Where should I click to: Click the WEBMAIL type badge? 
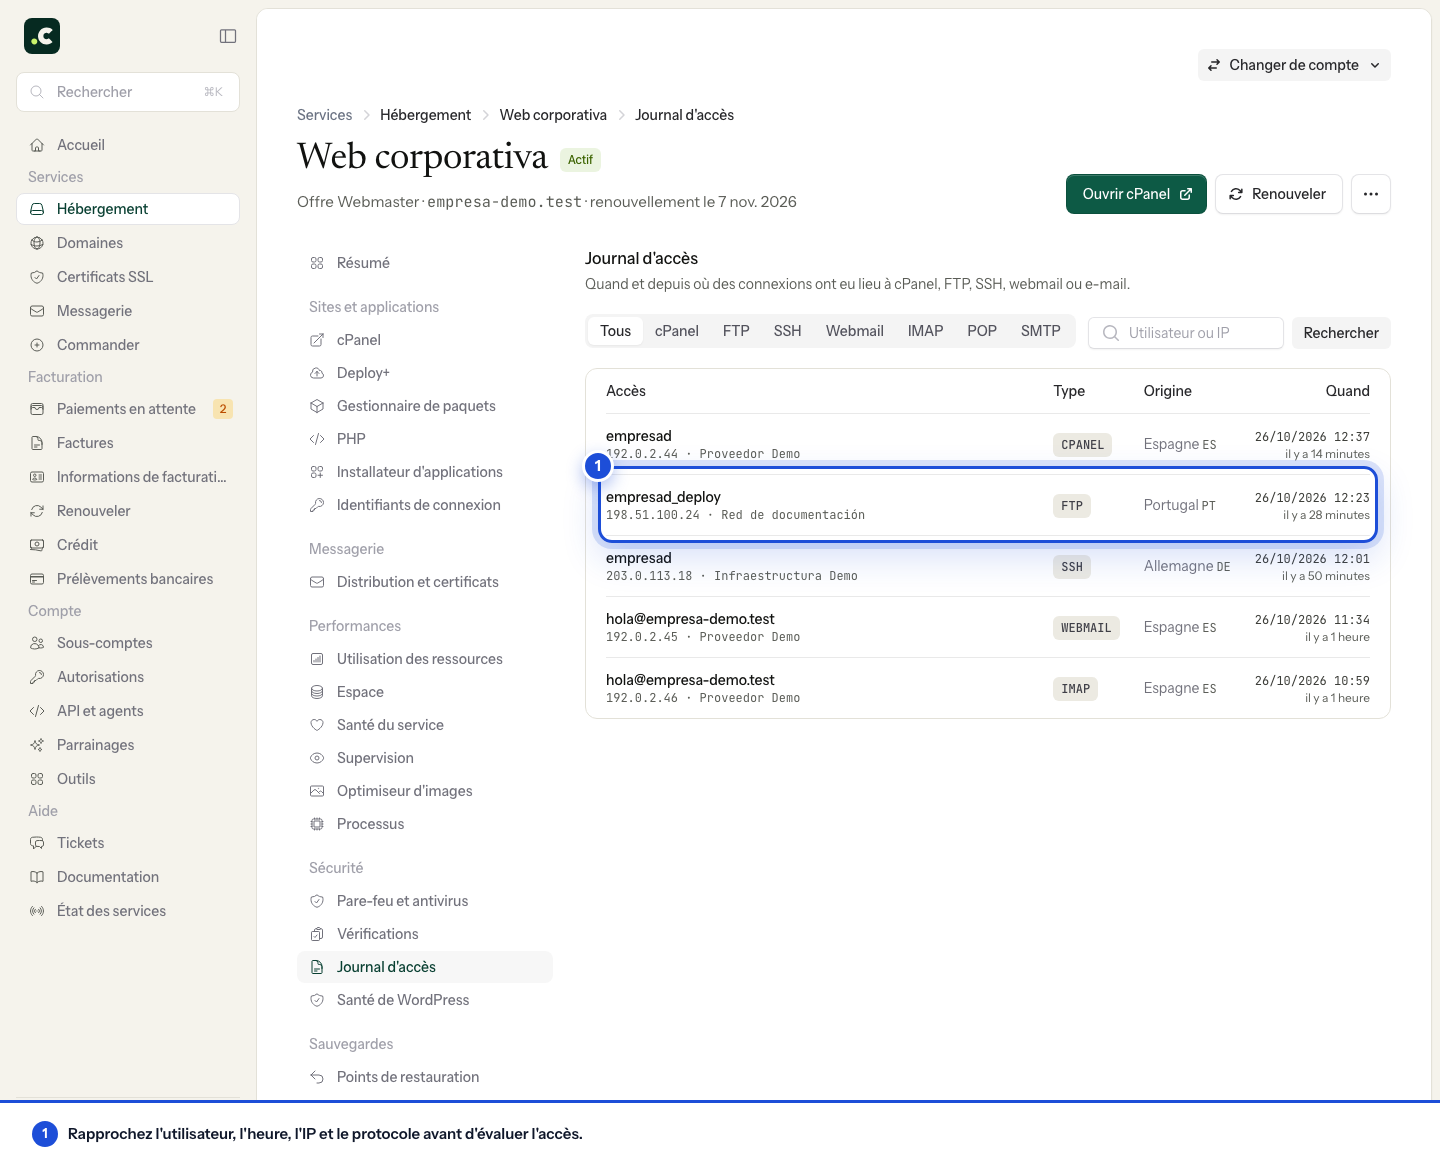pyautogui.click(x=1086, y=628)
